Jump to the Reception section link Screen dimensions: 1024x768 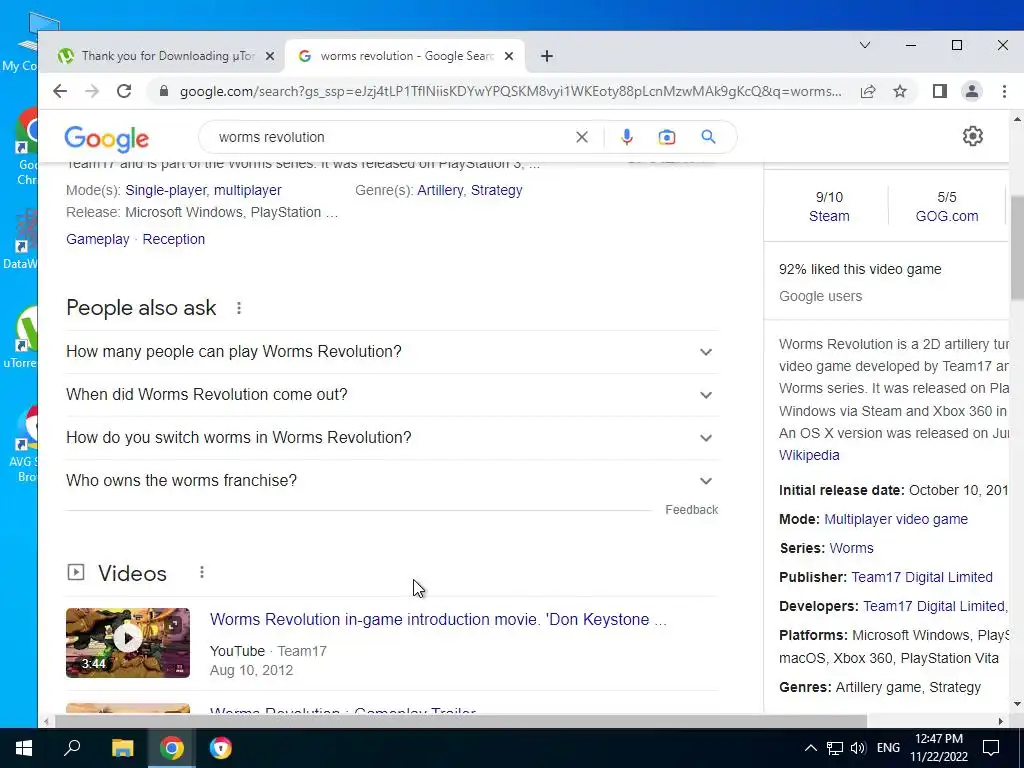[x=174, y=239]
